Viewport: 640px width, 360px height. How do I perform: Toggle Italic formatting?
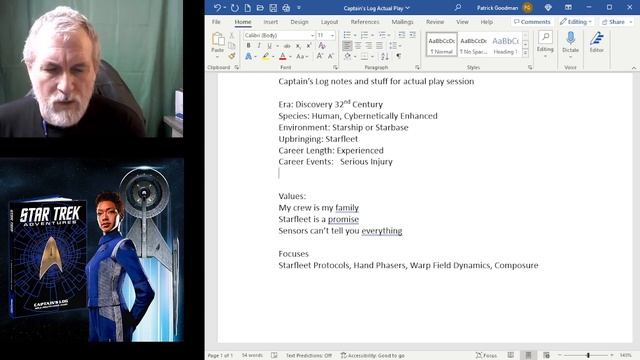point(259,46)
